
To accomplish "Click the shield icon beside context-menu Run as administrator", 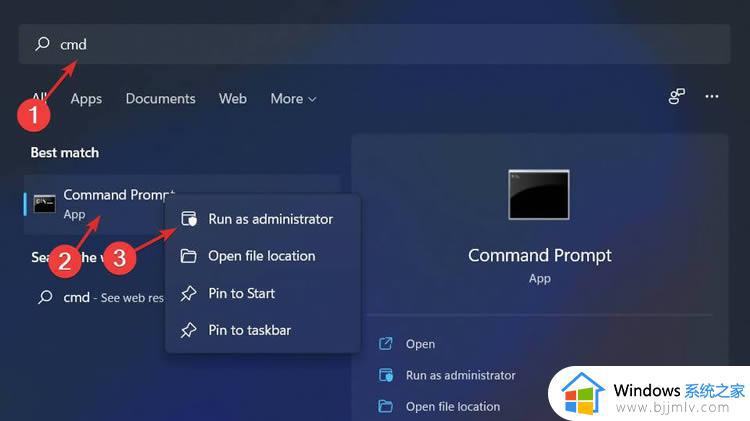I will click(188, 219).
